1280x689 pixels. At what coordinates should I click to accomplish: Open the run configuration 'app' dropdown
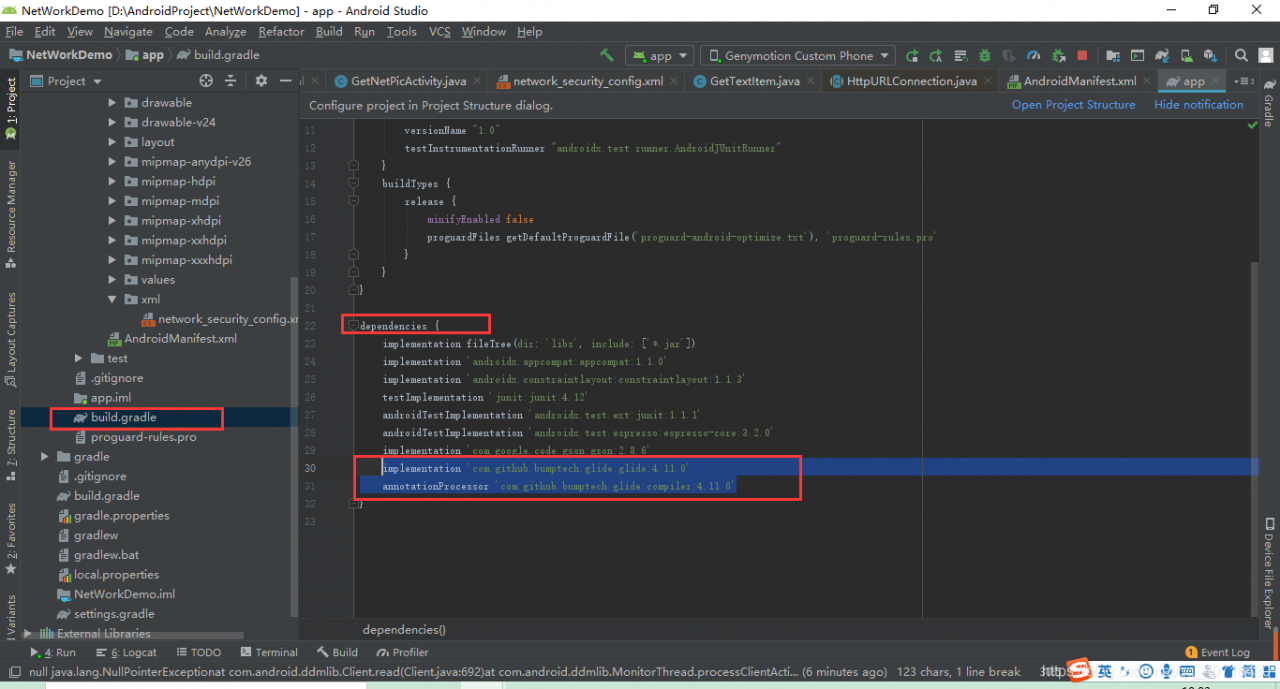(661, 56)
